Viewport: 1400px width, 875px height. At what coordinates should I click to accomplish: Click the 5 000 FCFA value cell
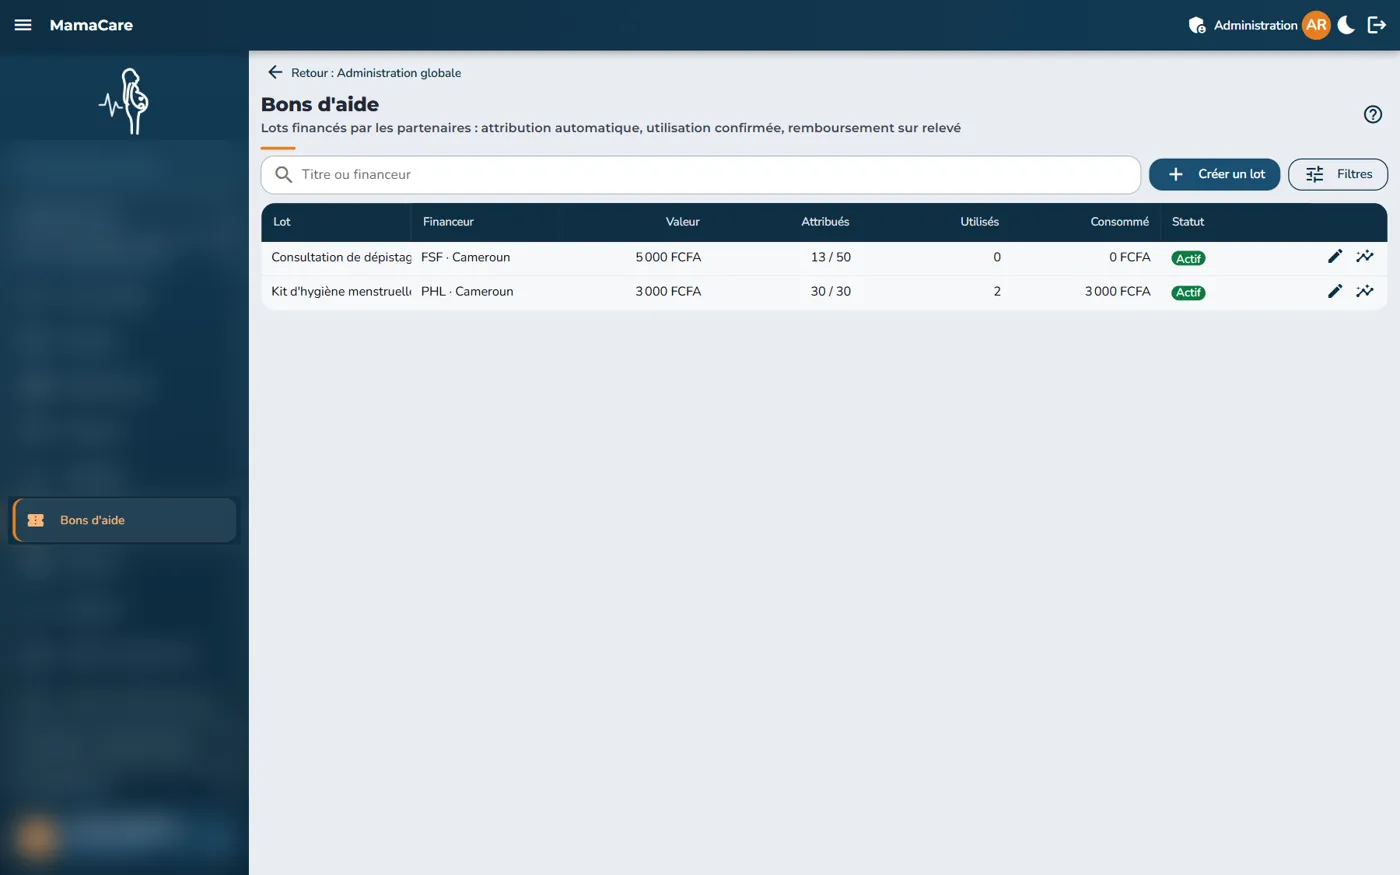point(668,257)
